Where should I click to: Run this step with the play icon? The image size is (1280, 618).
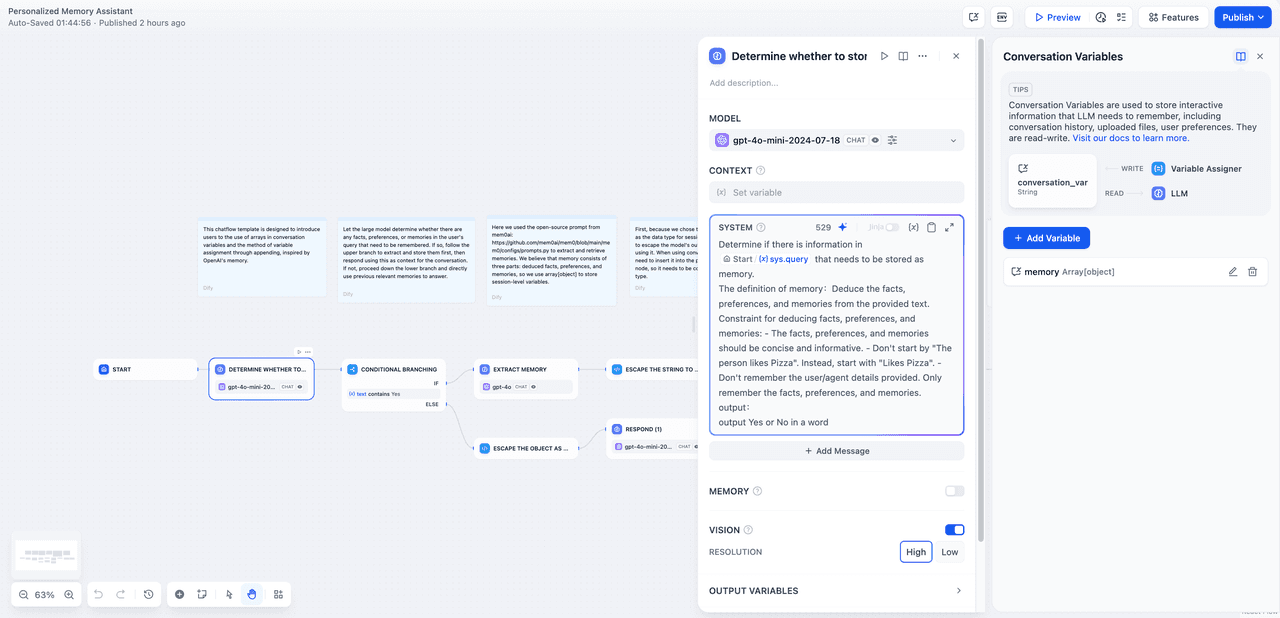pos(884,56)
